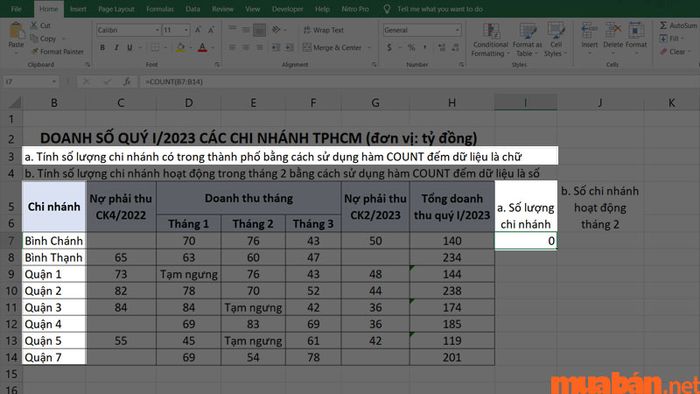Select column H header
Viewport: 700px width, 394px height.
(452, 103)
